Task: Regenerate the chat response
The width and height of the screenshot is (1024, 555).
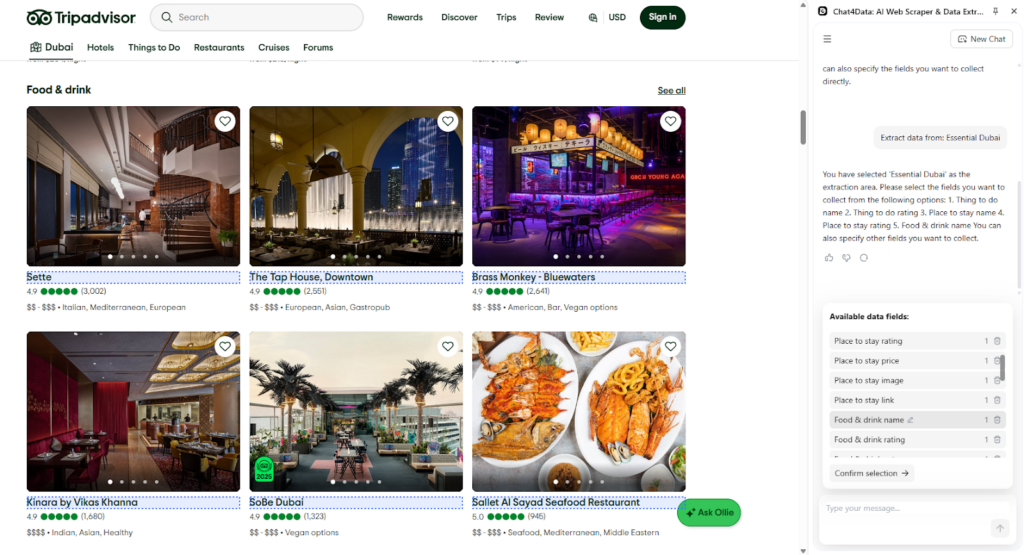Action: (864, 258)
